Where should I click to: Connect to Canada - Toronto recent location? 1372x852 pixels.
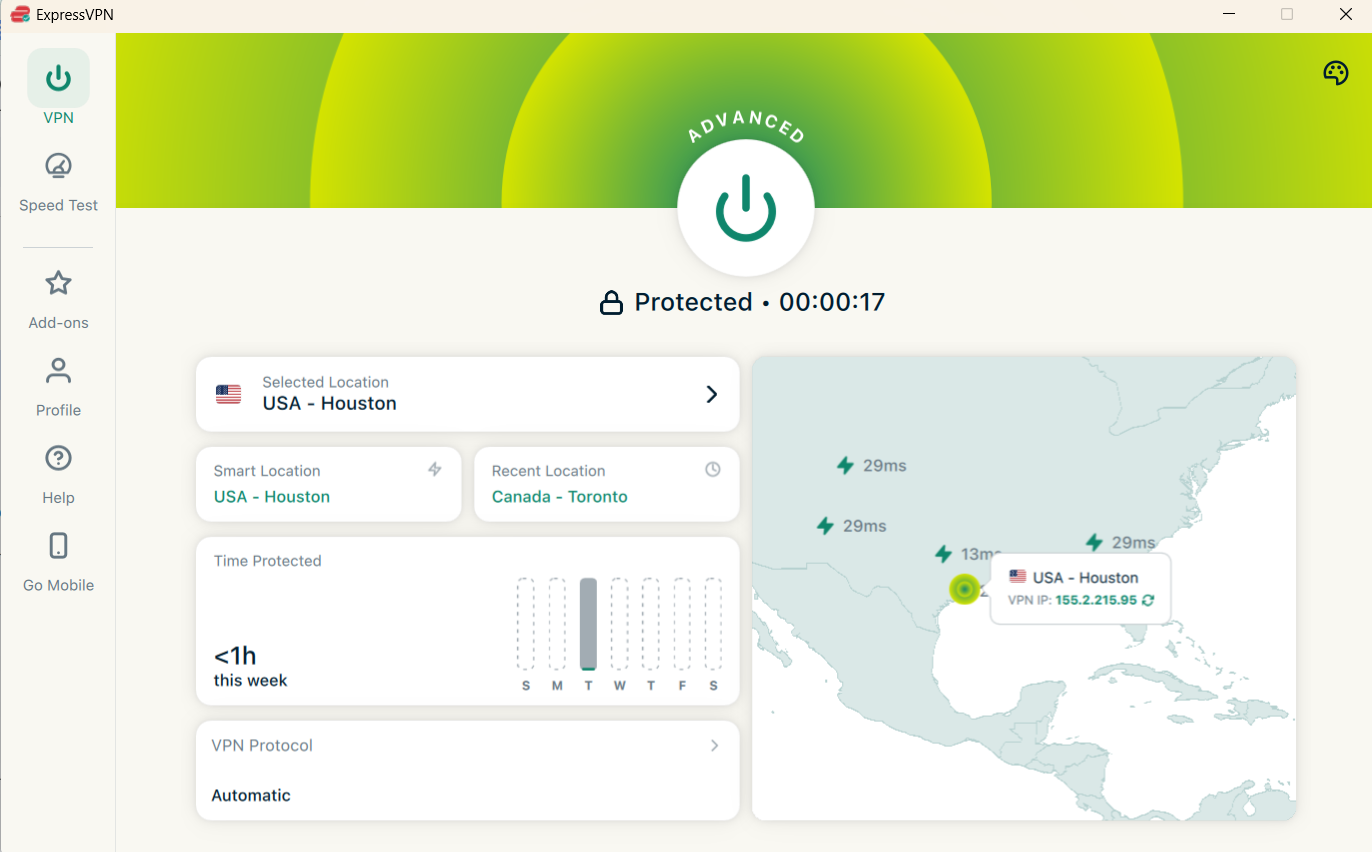coord(559,496)
